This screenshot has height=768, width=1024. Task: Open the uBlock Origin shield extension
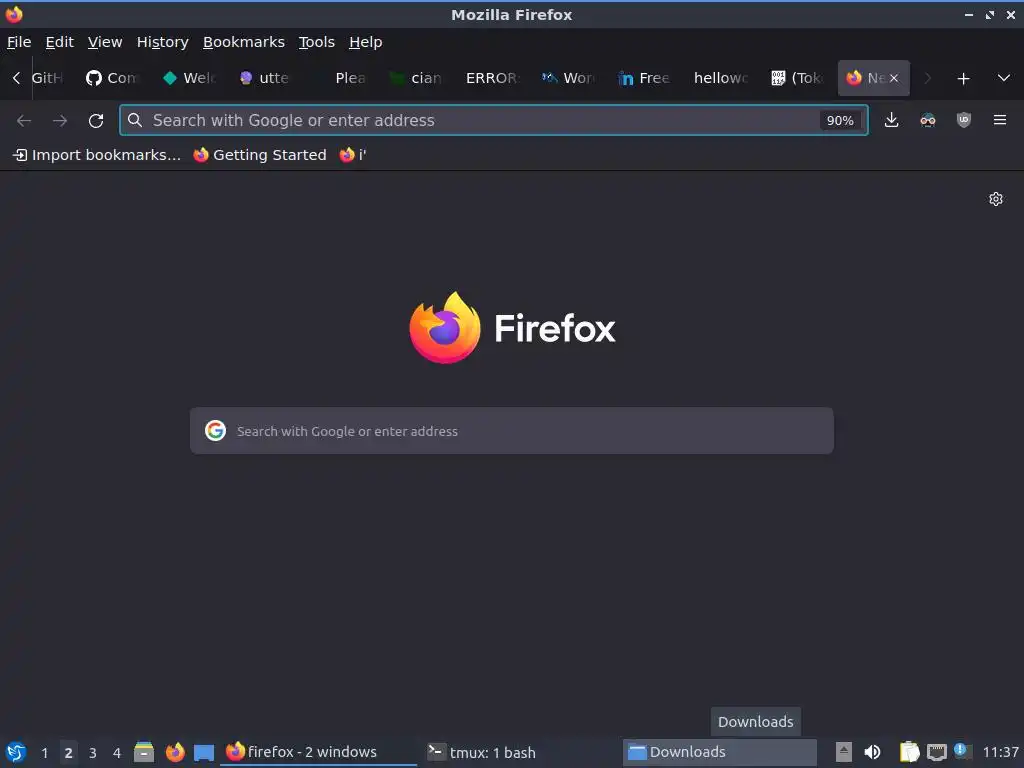coord(964,120)
